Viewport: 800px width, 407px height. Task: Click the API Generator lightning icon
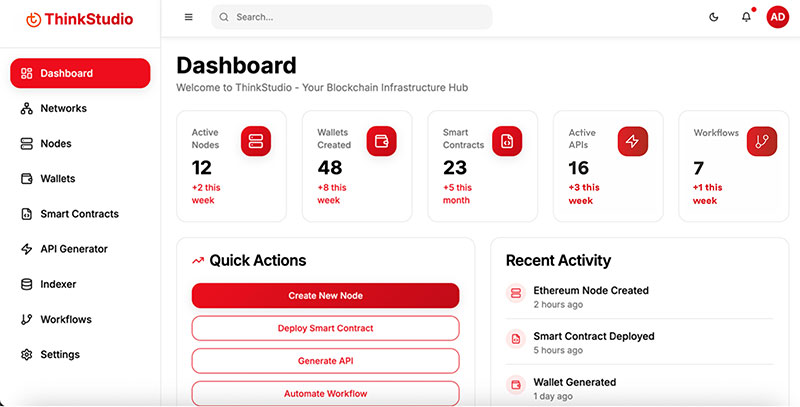(27, 249)
